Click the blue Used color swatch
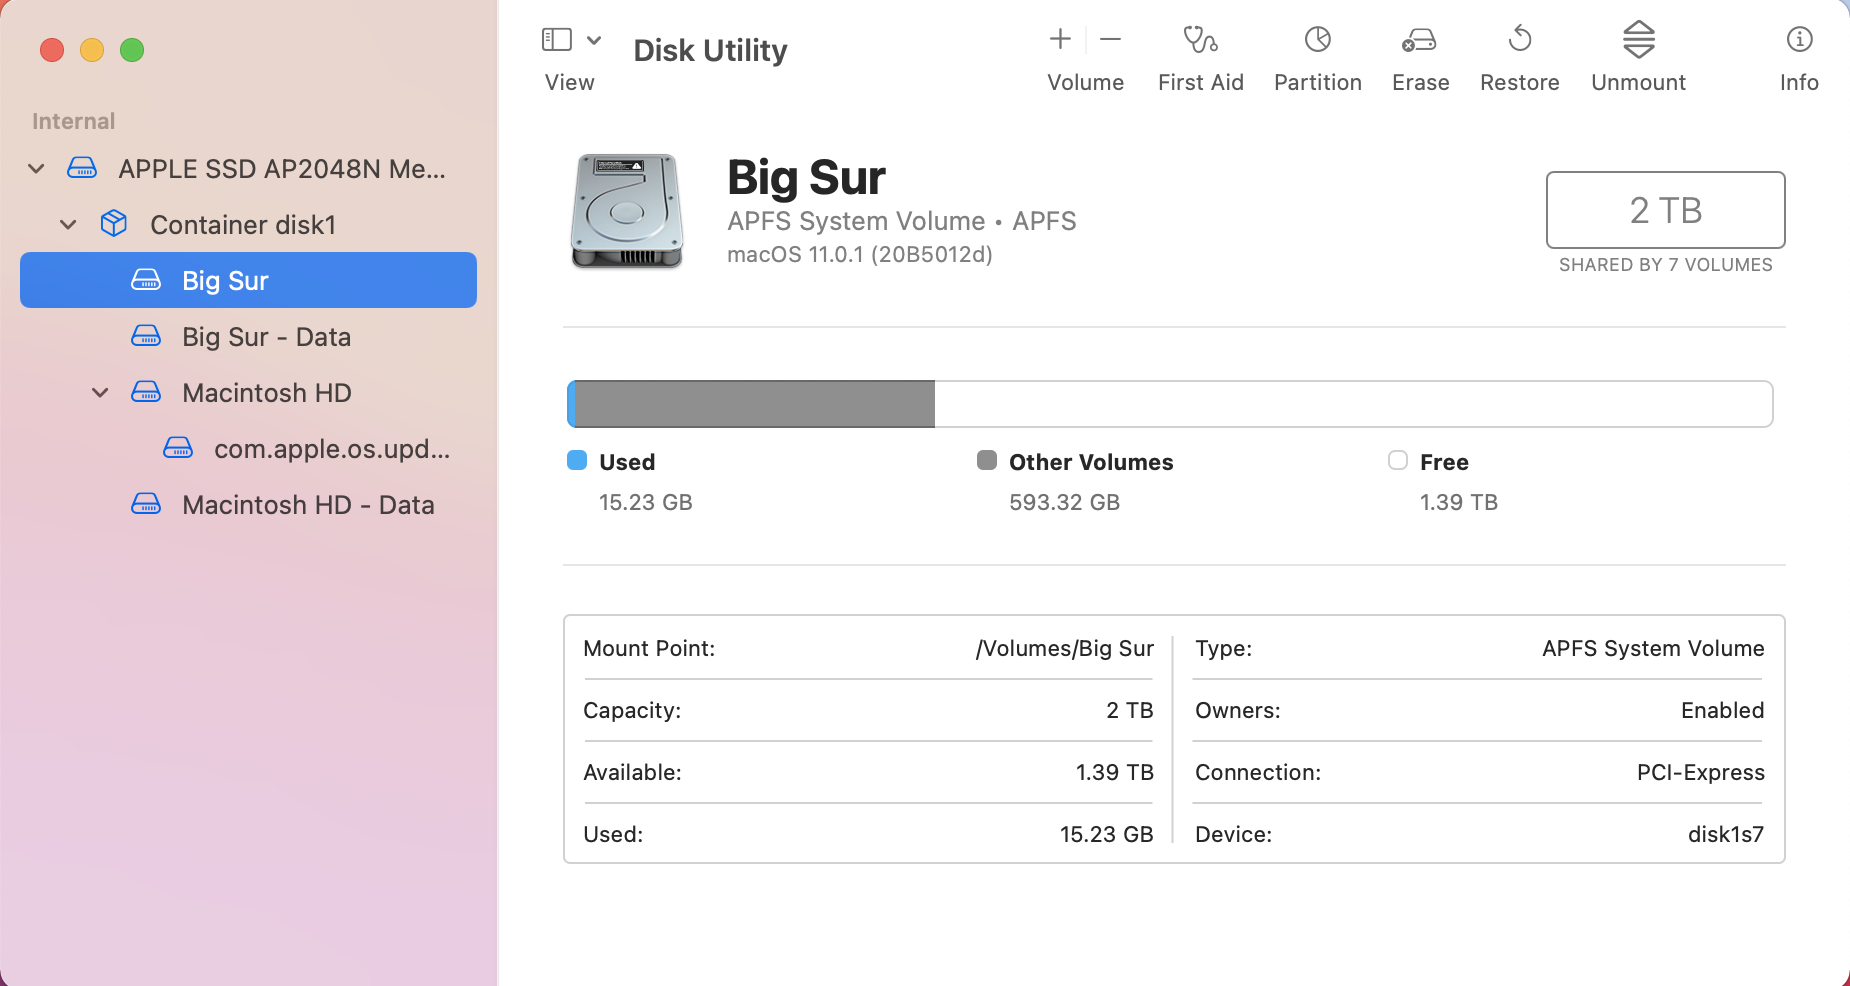 577,460
